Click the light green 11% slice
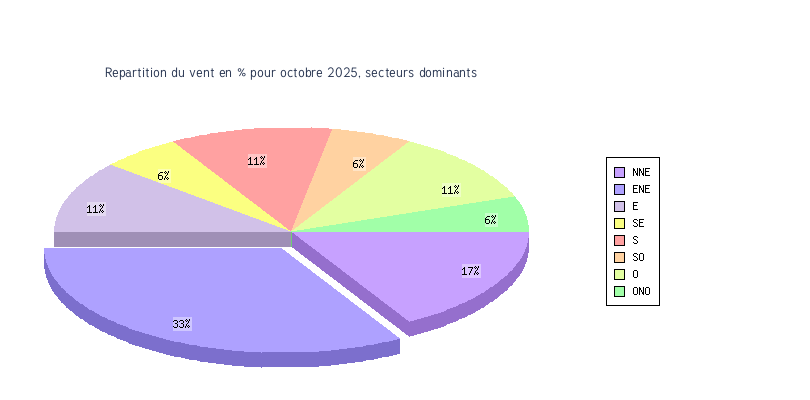The height and width of the screenshot is (400, 810). click(440, 180)
